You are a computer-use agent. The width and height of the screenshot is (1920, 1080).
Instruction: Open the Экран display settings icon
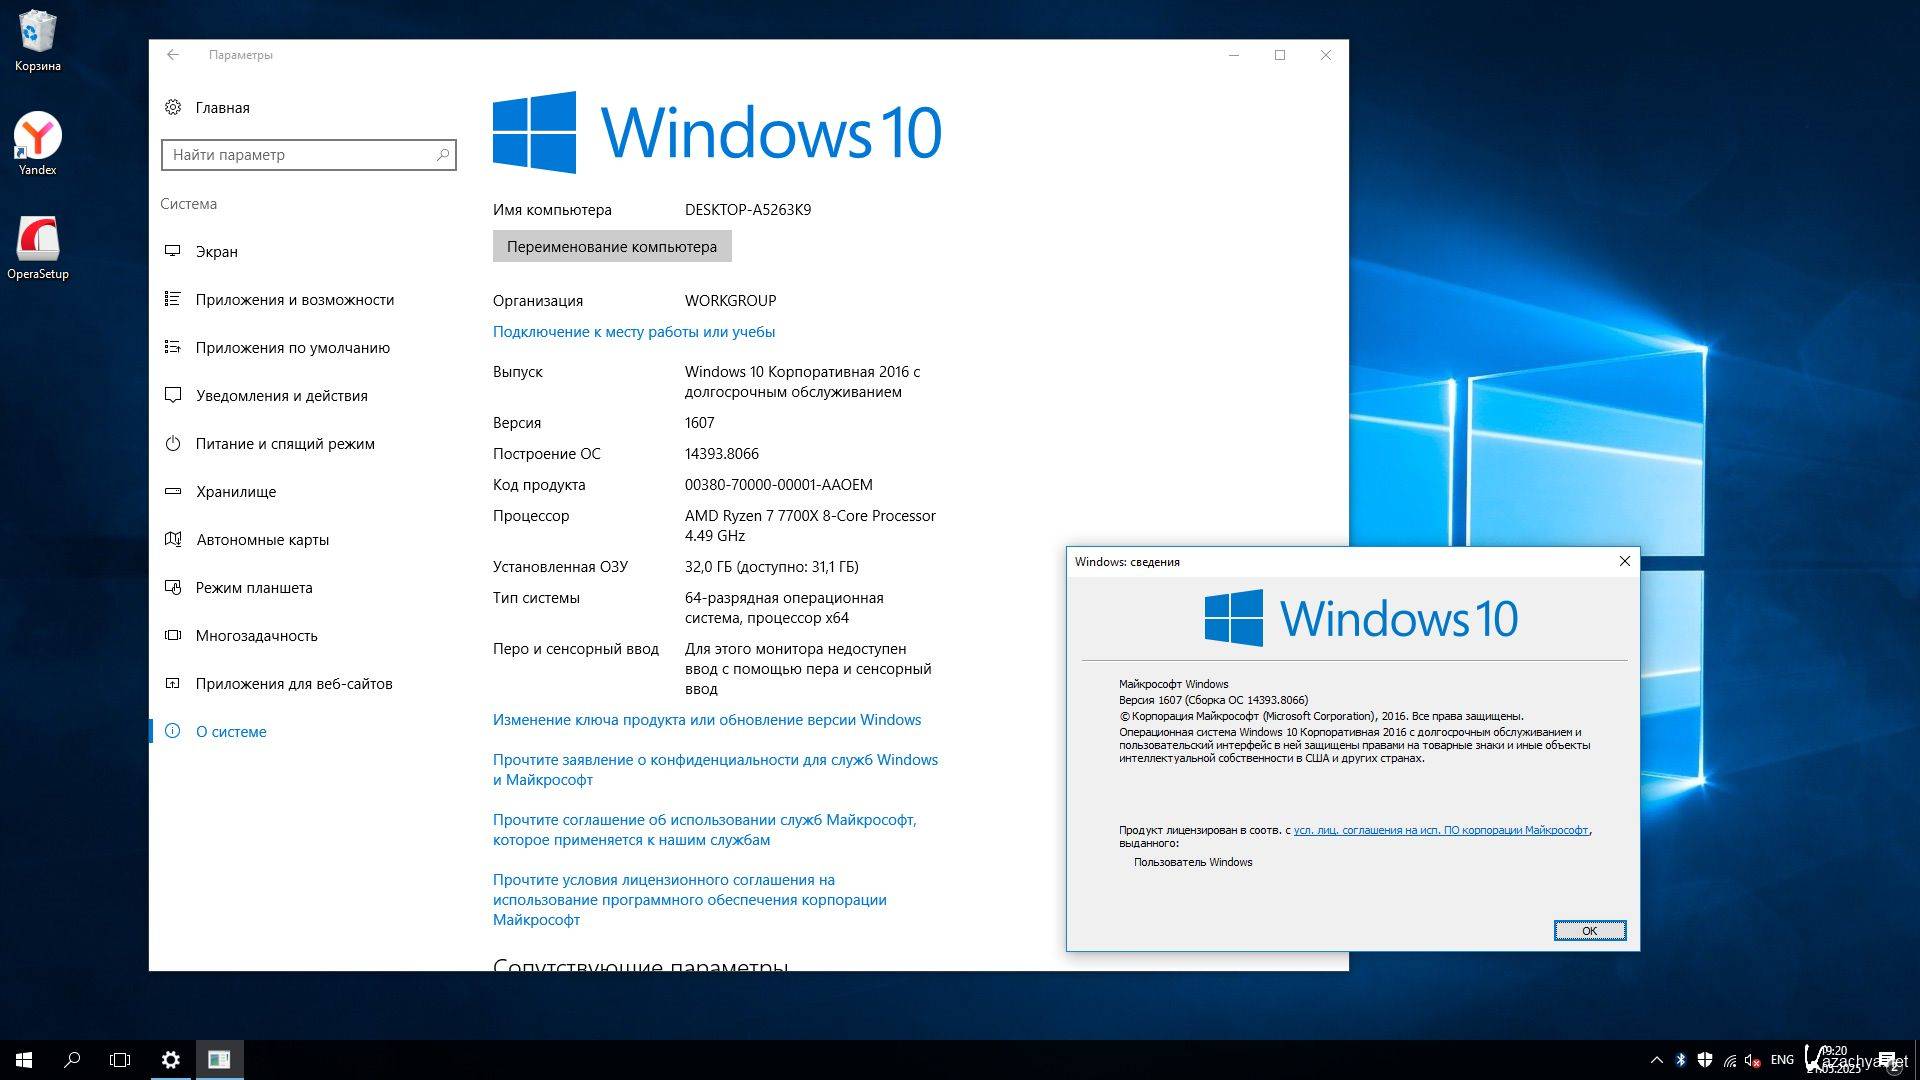(173, 251)
